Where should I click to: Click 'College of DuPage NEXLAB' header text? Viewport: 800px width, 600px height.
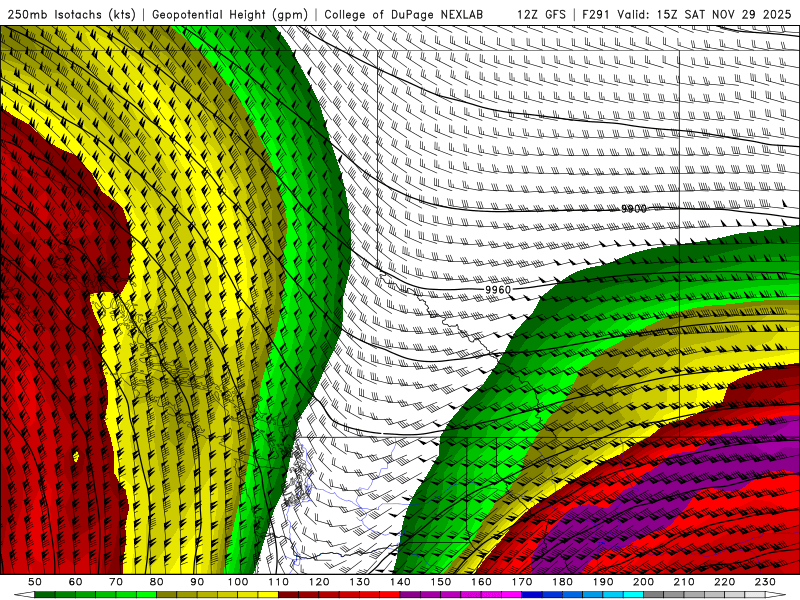pos(403,14)
